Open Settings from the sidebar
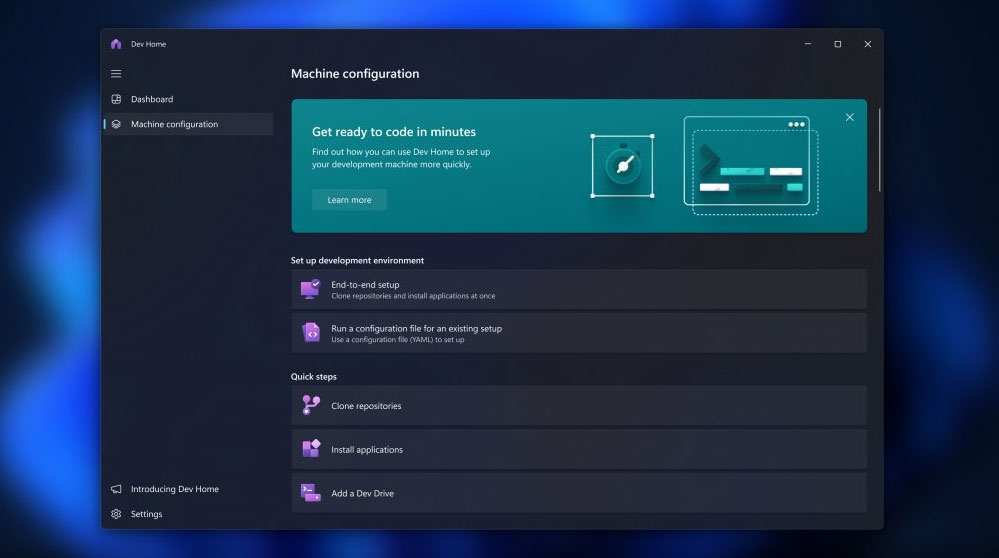 (189, 514)
